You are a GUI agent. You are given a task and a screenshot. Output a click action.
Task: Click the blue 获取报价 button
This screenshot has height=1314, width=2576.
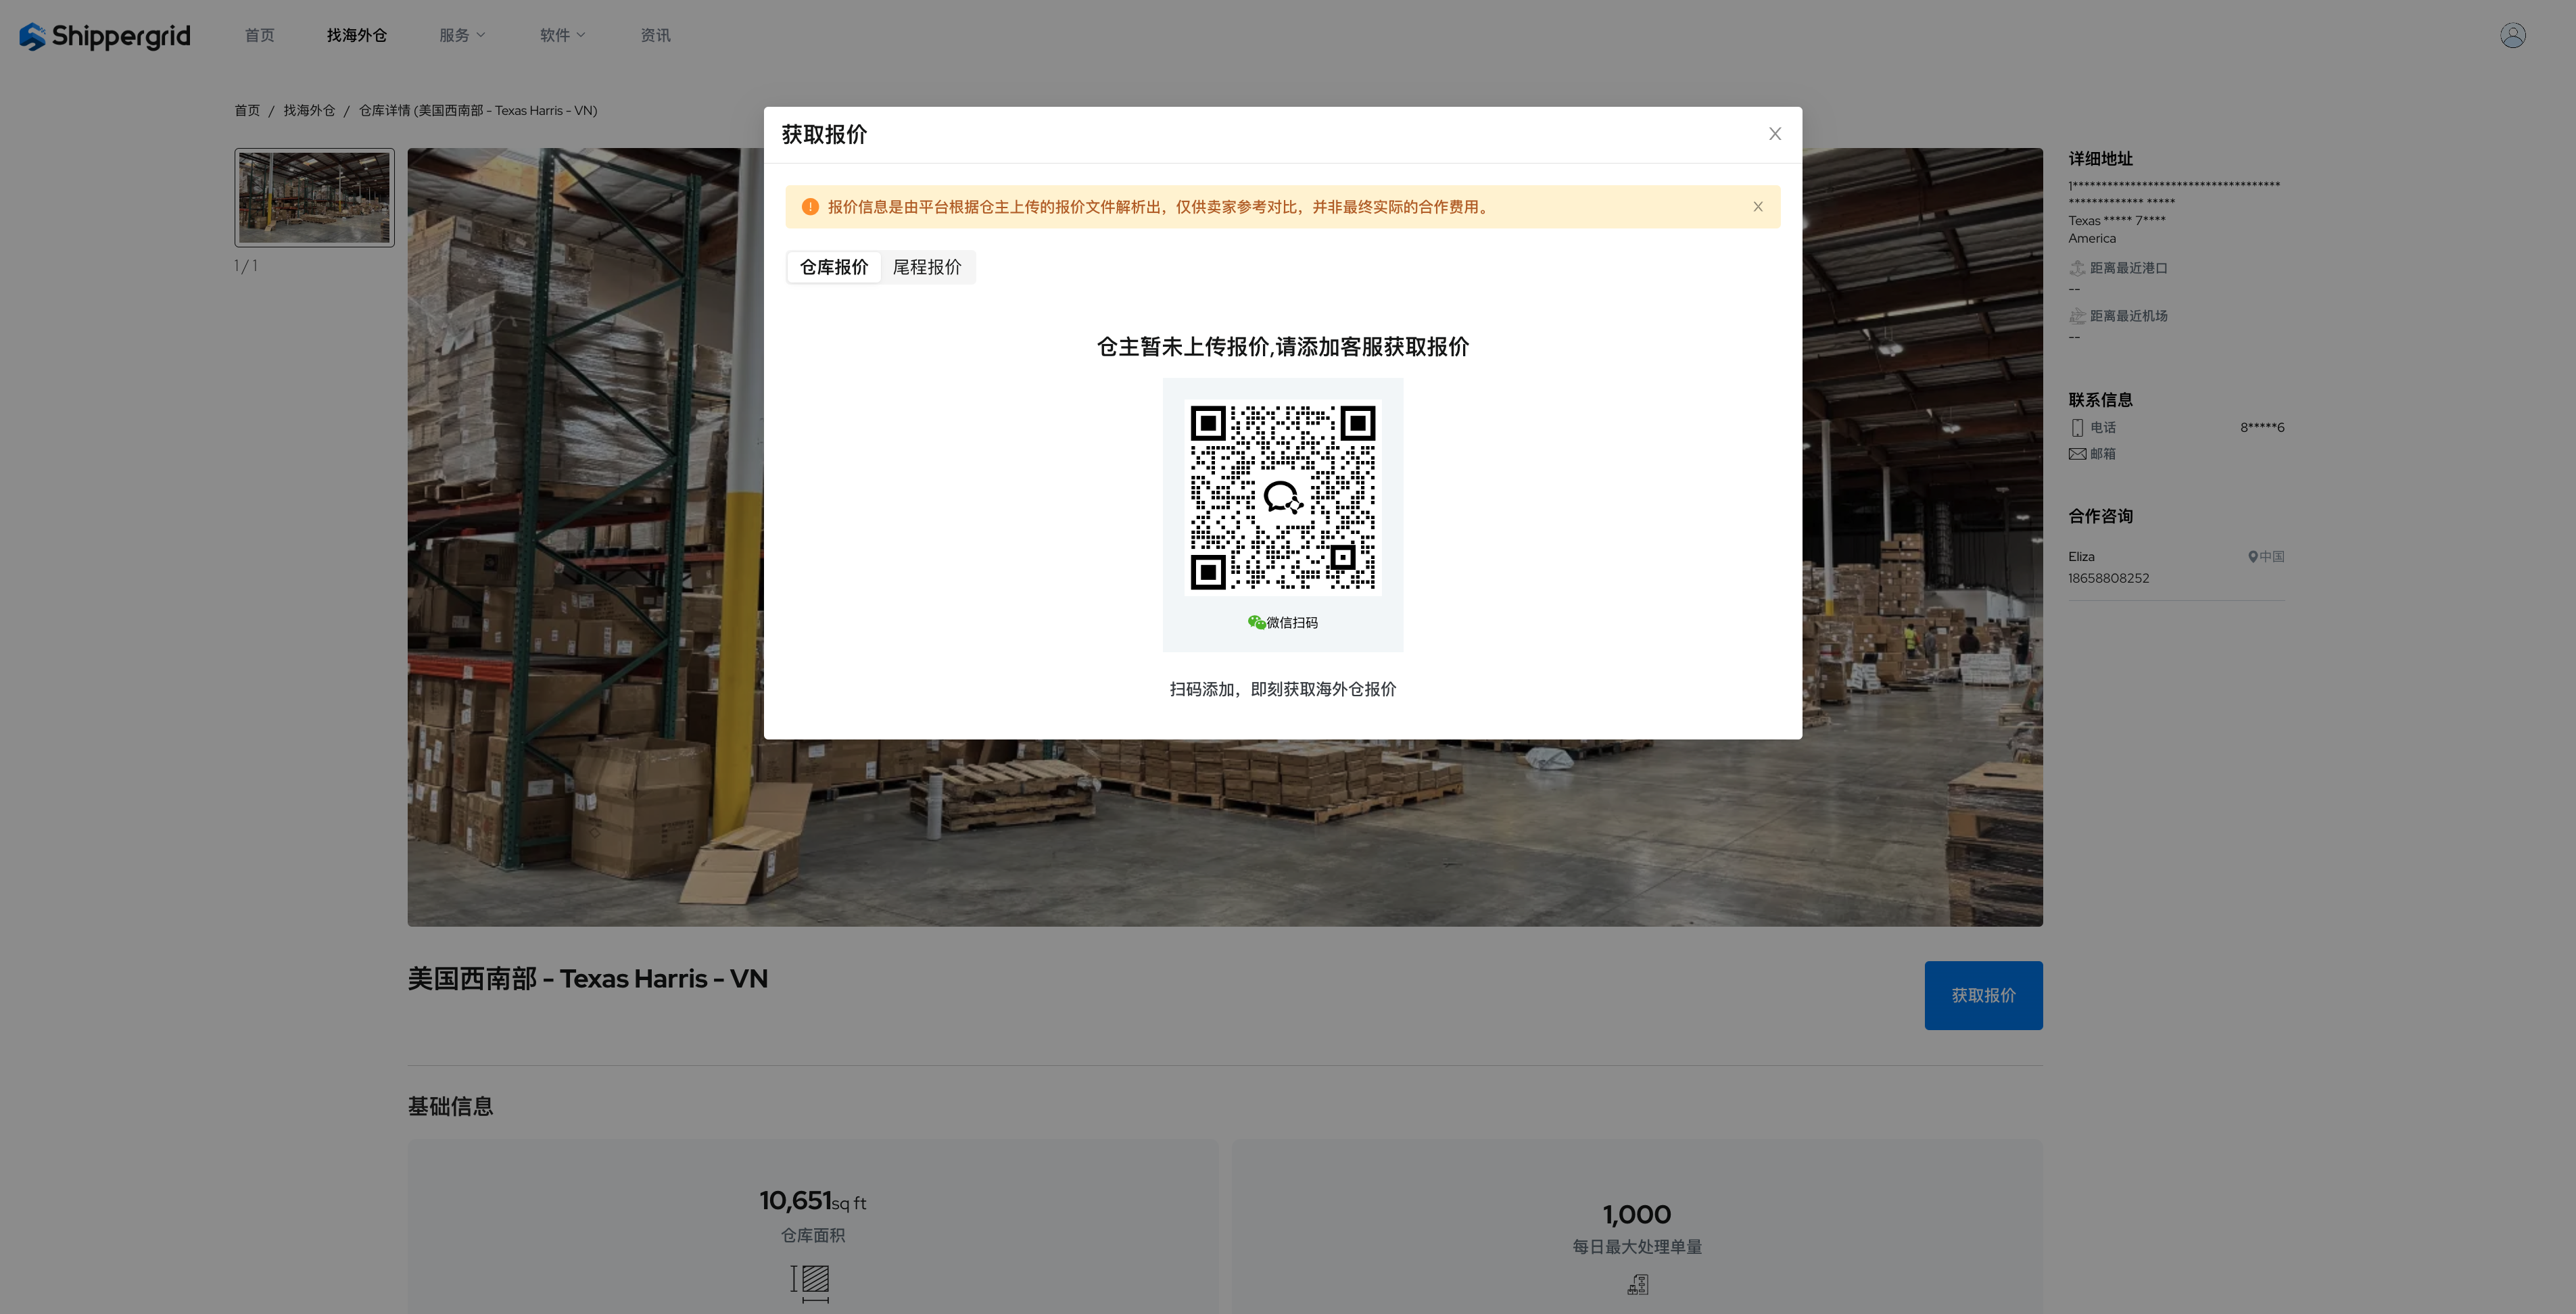coord(1982,995)
